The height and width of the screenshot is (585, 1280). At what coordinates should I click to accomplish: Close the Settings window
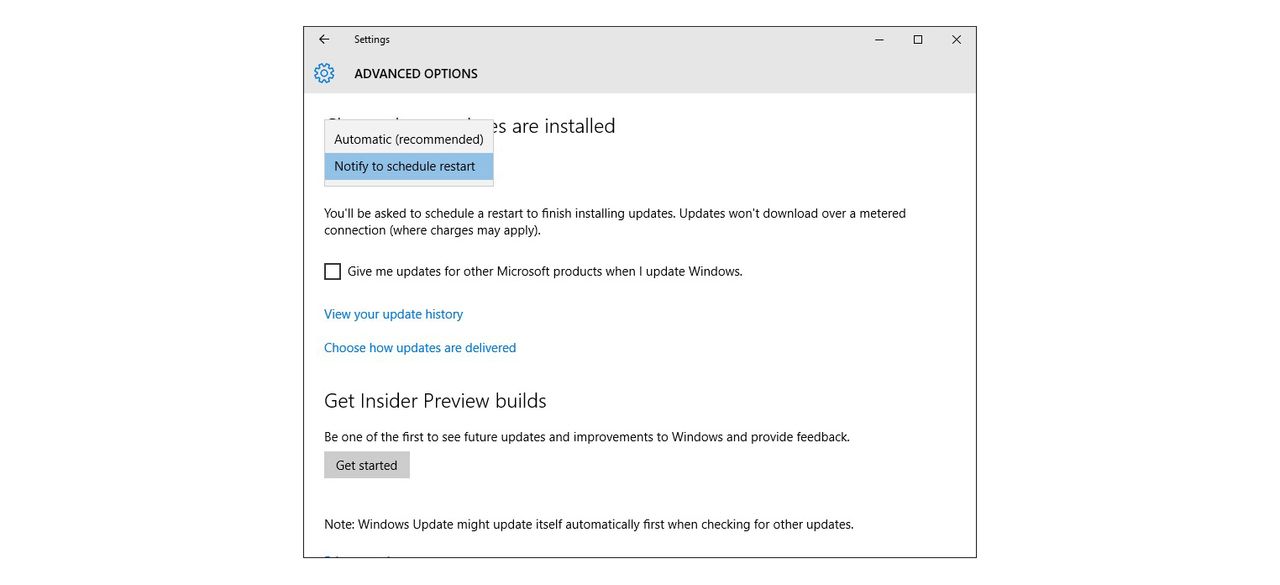pyautogui.click(x=956, y=40)
